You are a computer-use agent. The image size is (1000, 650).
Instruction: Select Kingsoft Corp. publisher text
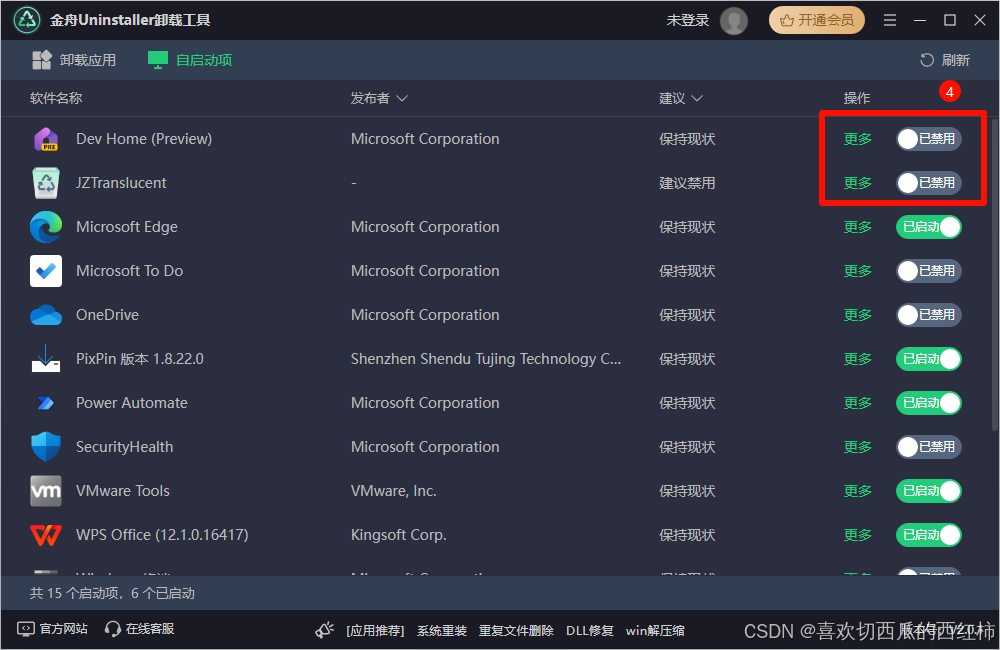pos(399,535)
